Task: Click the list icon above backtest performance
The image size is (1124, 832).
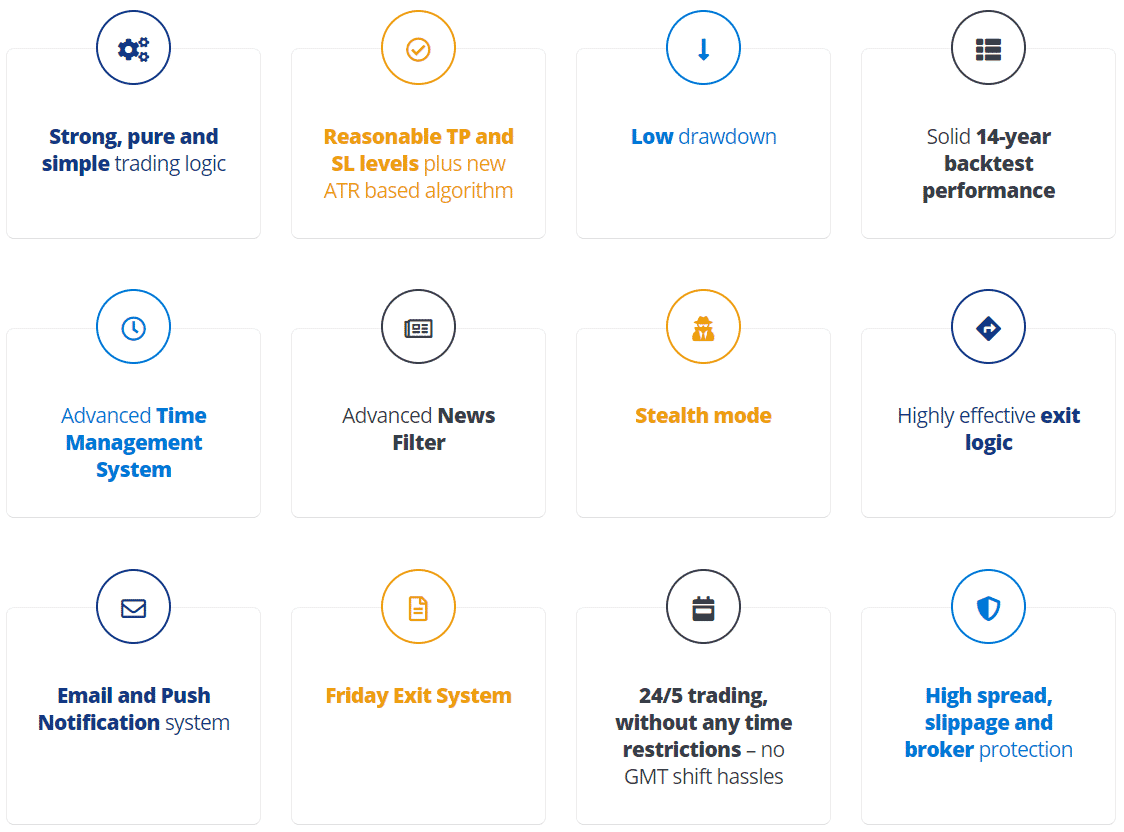Action: tap(988, 48)
